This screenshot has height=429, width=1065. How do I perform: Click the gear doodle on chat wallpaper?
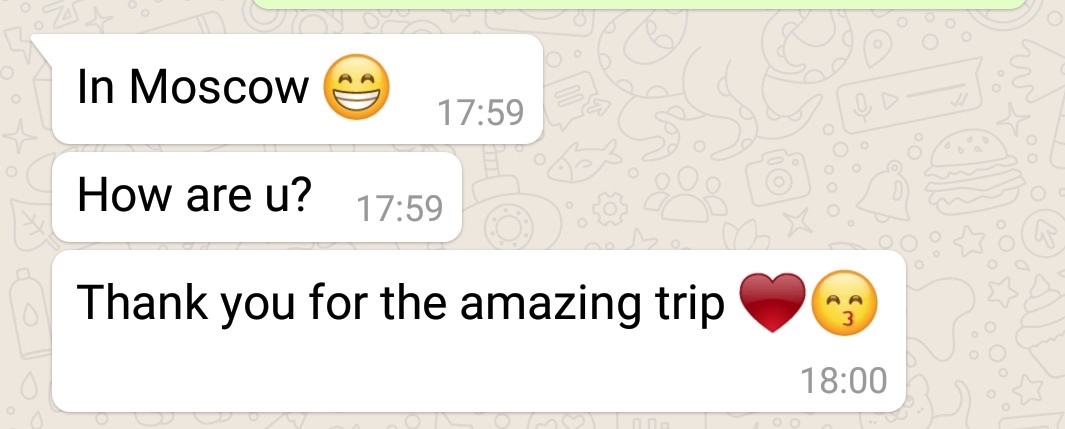tap(609, 208)
